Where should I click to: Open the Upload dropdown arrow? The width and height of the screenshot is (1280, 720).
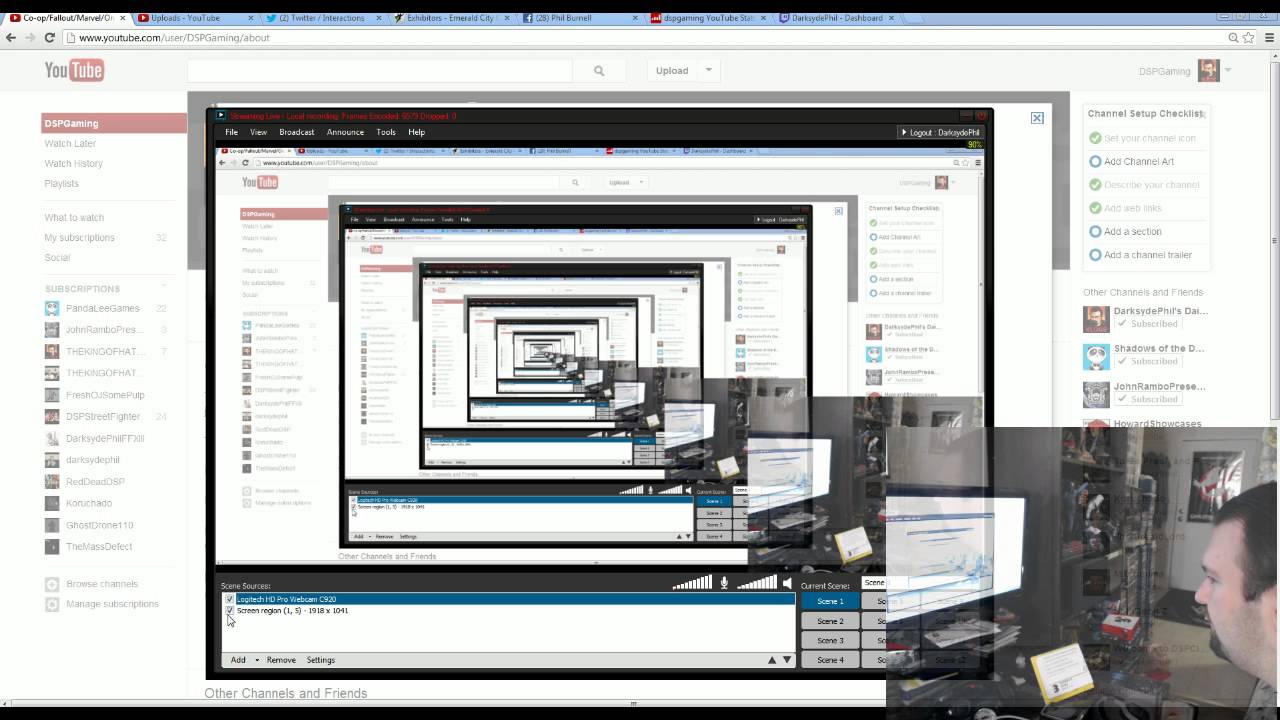(708, 70)
